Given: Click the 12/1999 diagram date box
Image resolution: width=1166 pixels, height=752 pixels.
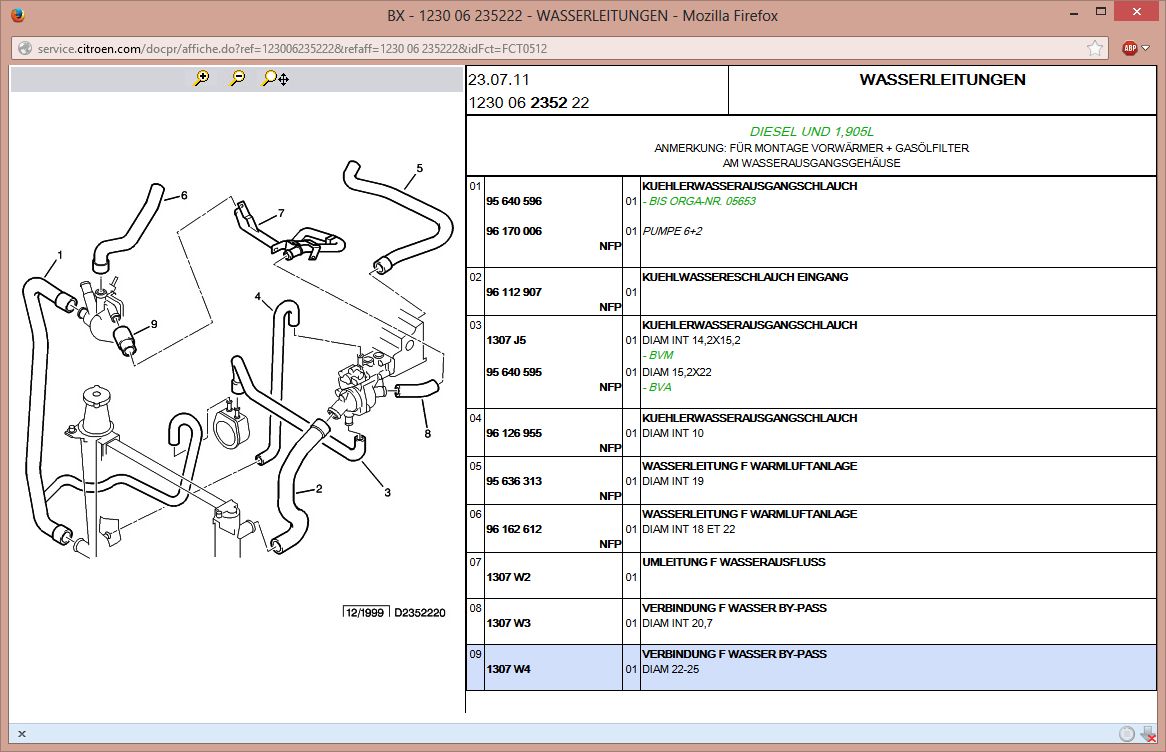Looking at the screenshot, I should coord(365,613).
